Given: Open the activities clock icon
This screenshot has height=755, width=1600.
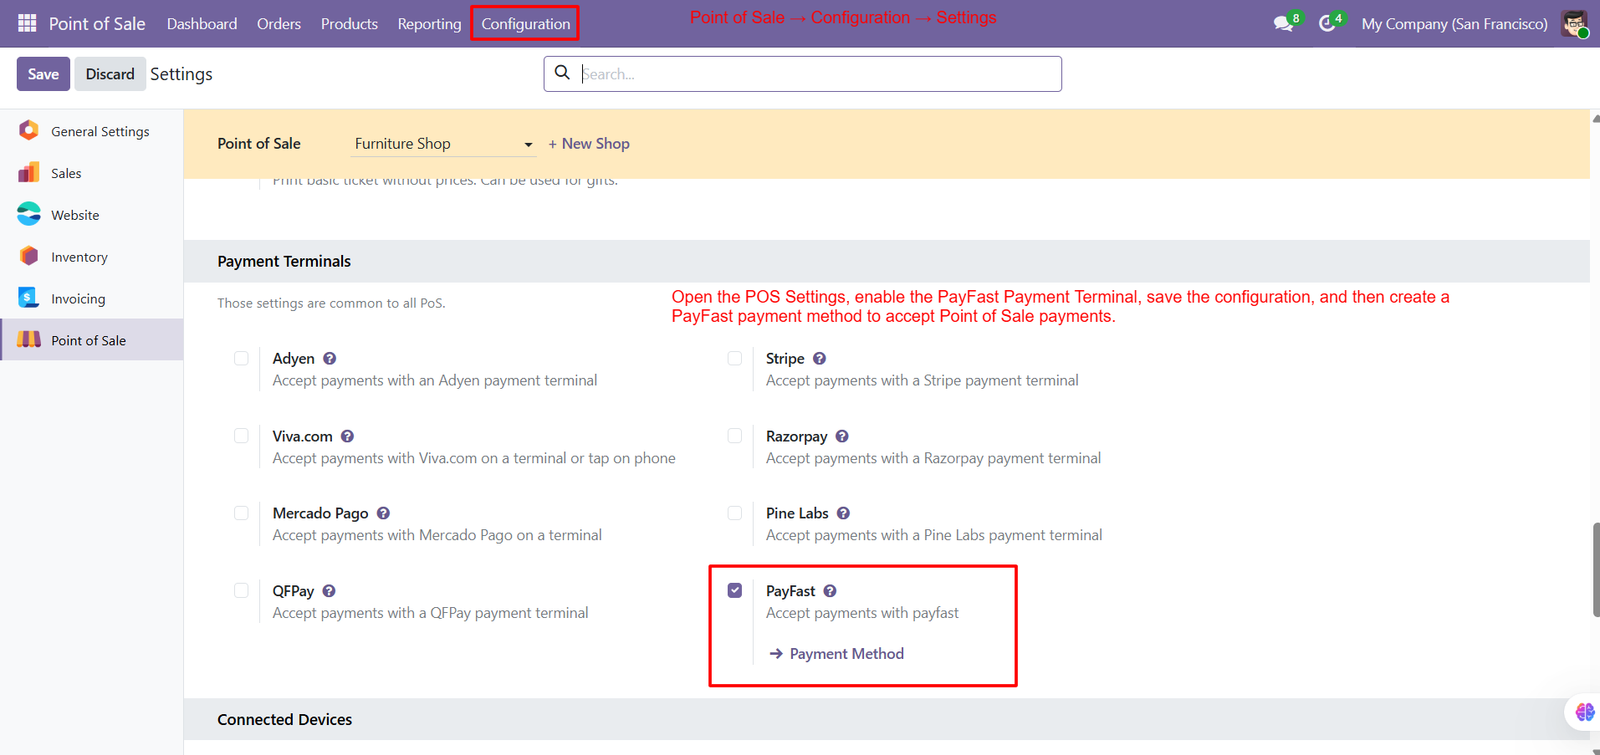Looking at the screenshot, I should point(1327,23).
